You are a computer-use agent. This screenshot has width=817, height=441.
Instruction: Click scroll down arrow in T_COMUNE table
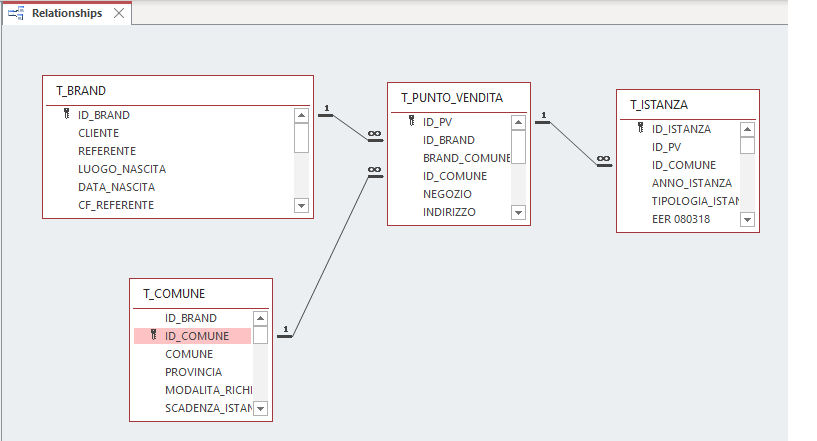click(x=260, y=408)
